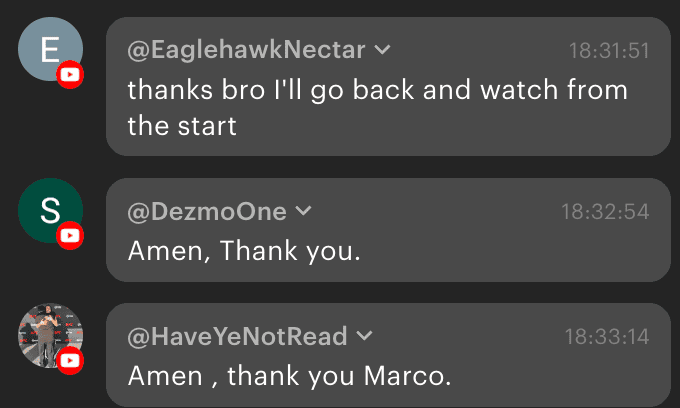Viewport: 680px width, 408px height.
Task: Click EaglehawkNectar's gray E avatar
Action: coord(48,49)
